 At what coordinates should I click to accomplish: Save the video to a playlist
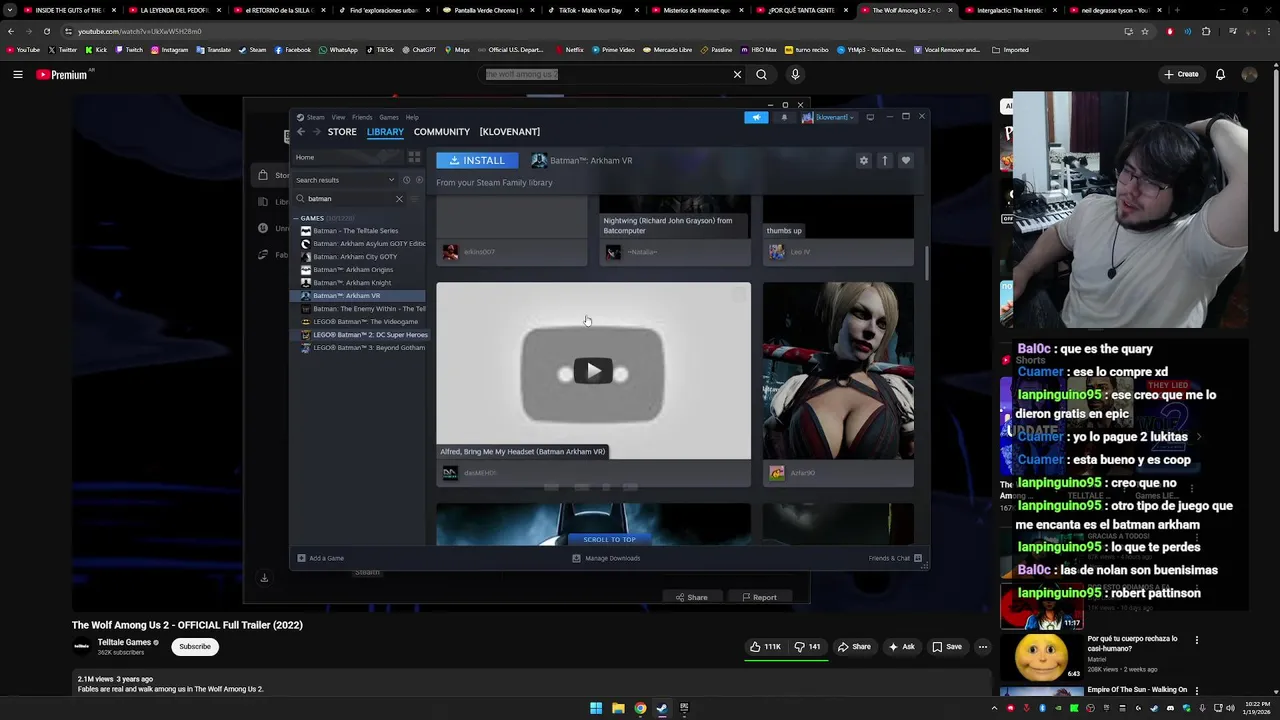pos(946,647)
